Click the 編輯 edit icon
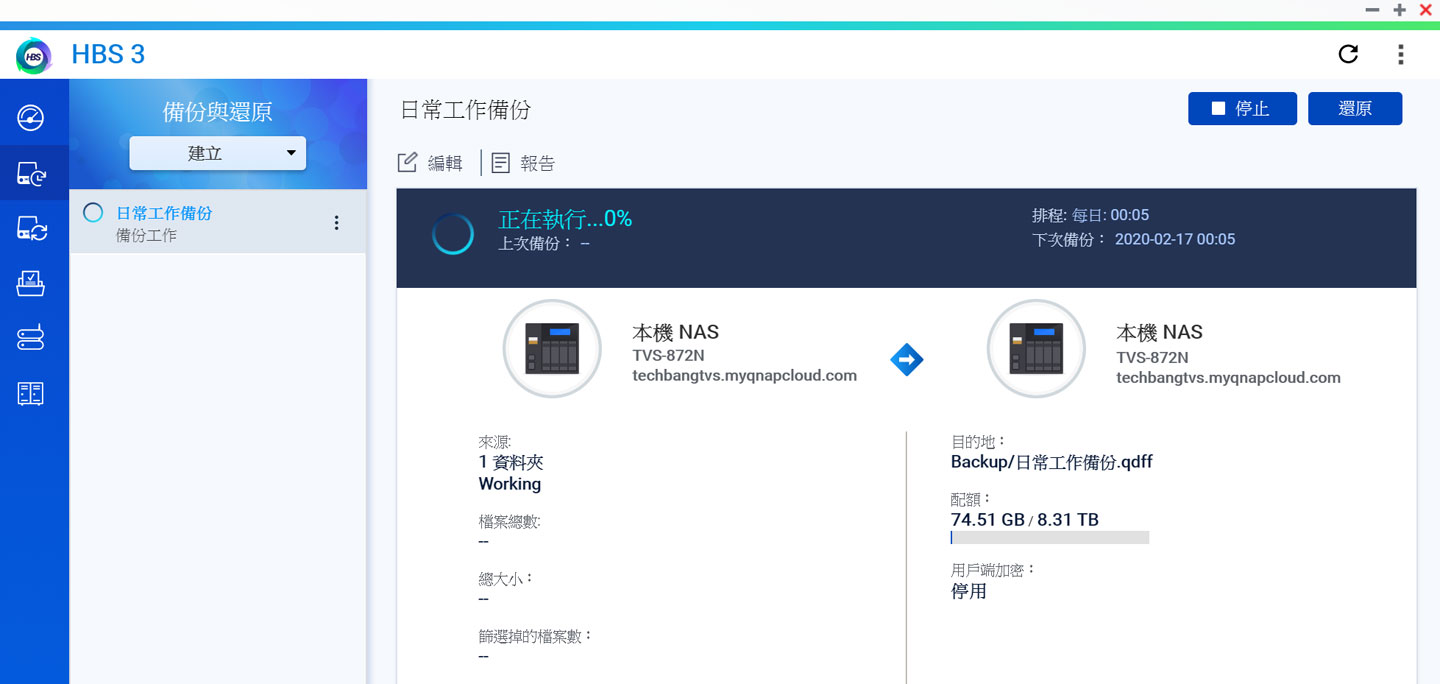The height and width of the screenshot is (684, 1440). 409,162
